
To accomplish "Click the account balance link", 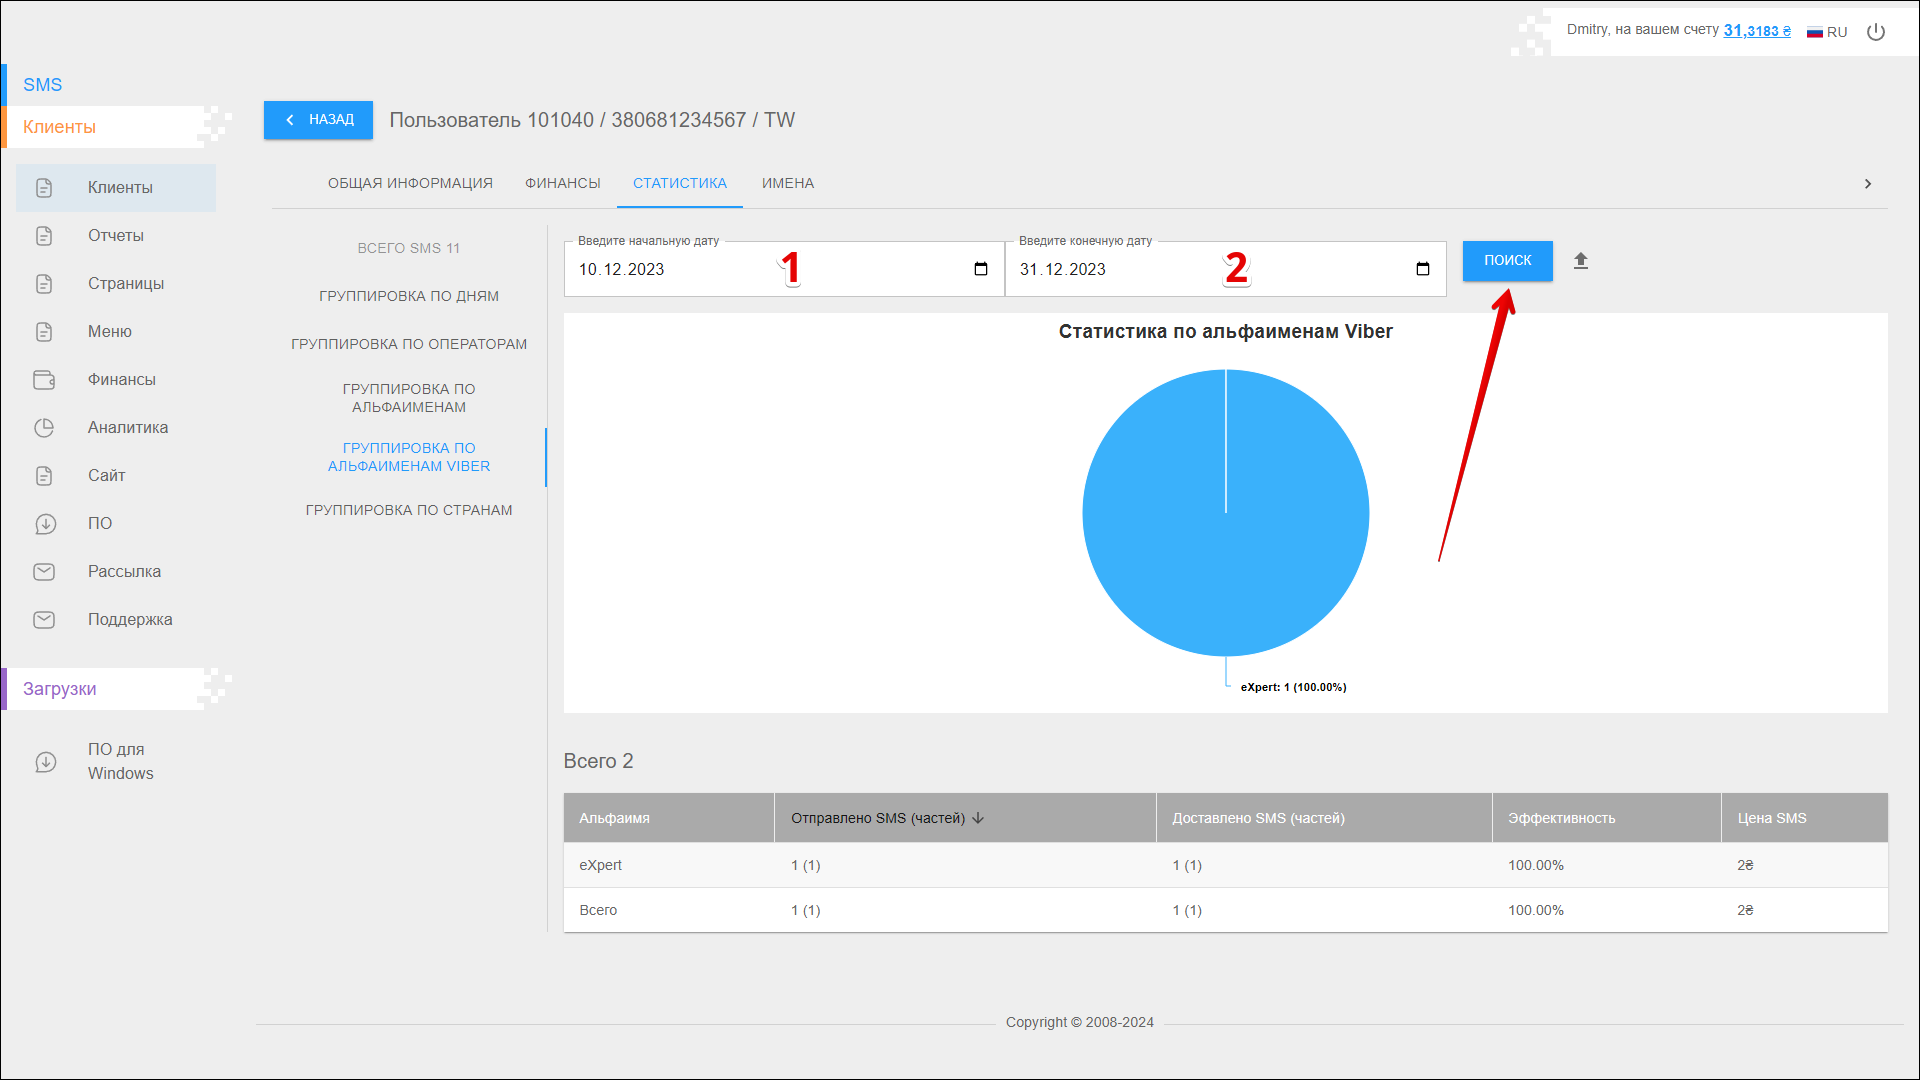I will (1756, 31).
